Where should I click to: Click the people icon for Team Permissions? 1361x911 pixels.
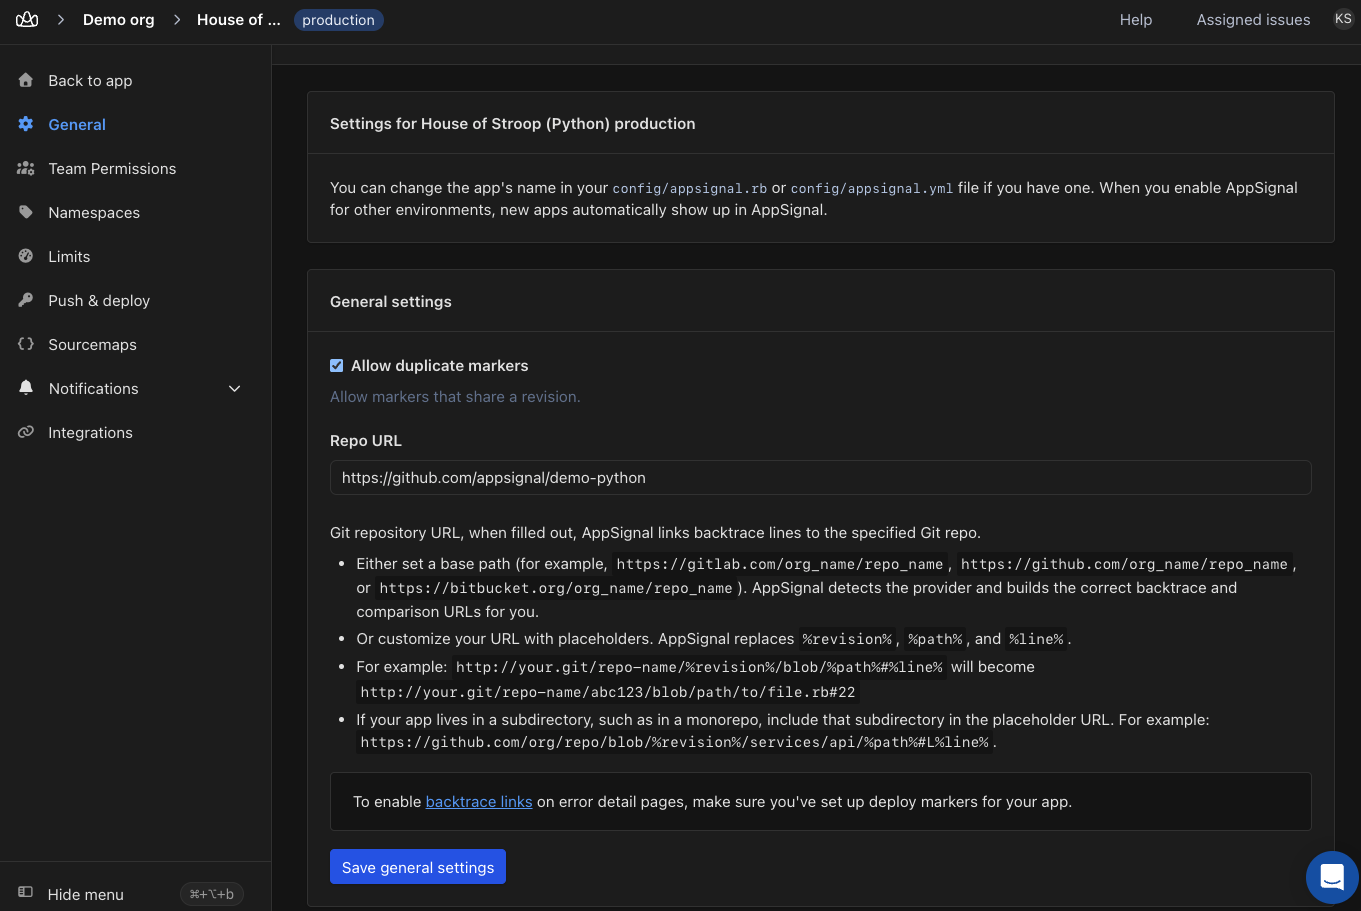(x=26, y=168)
